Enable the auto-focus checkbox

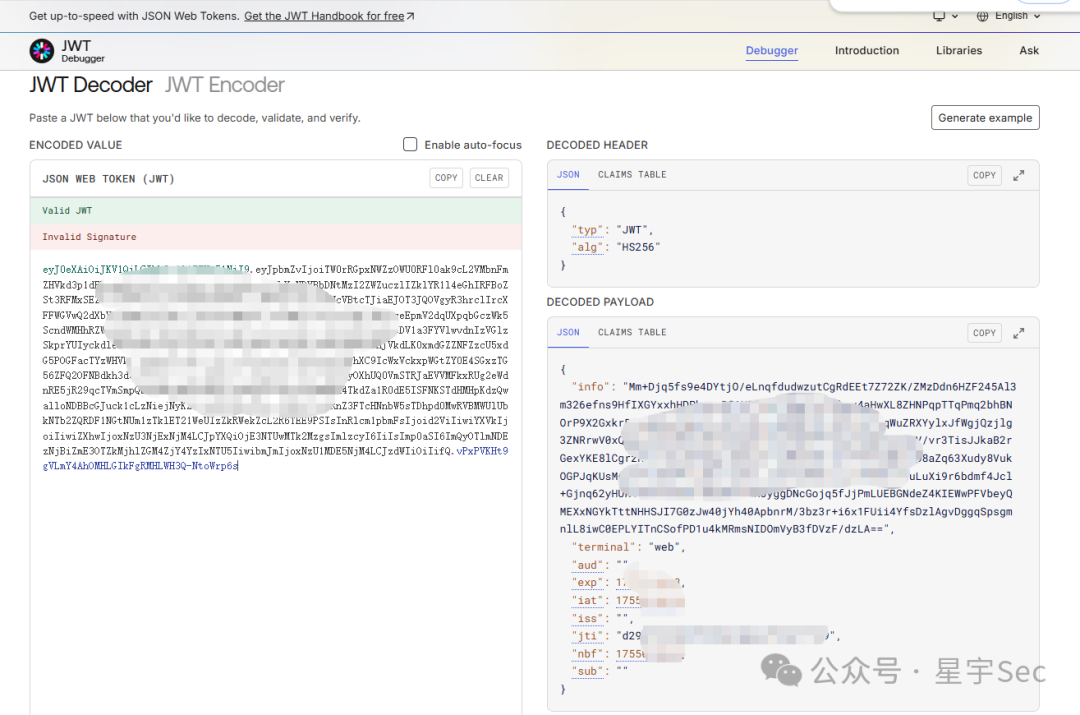pyautogui.click(x=410, y=144)
